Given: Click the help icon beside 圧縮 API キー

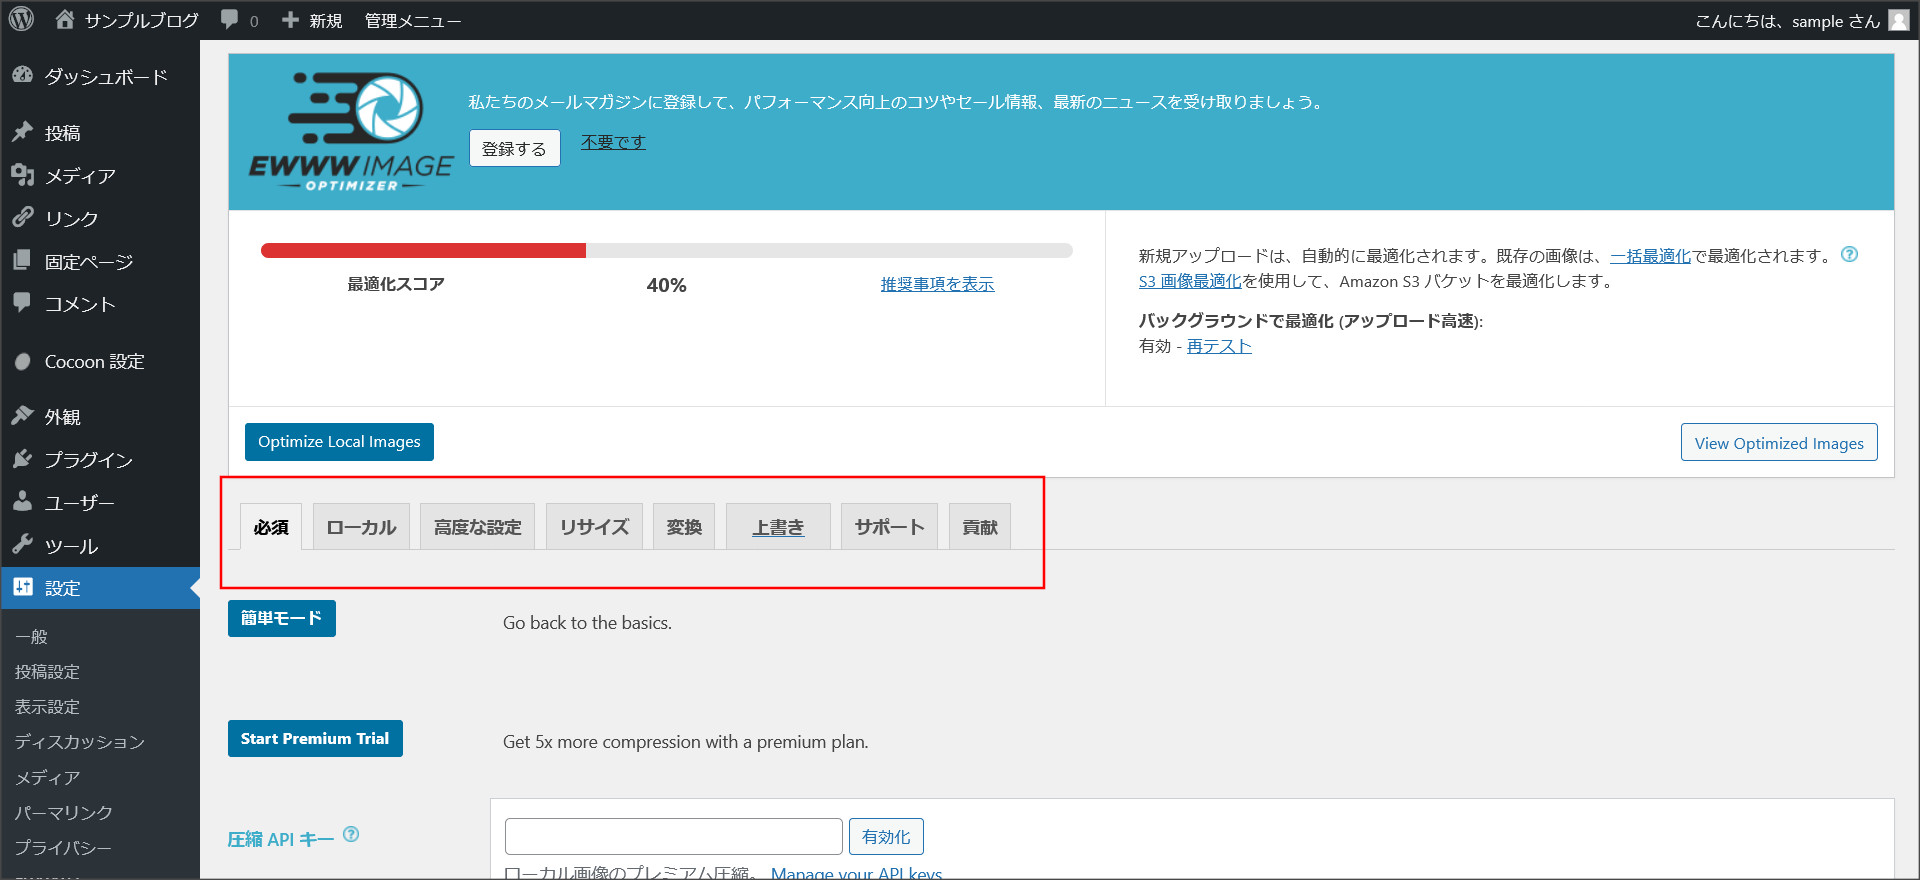Looking at the screenshot, I should point(351,834).
